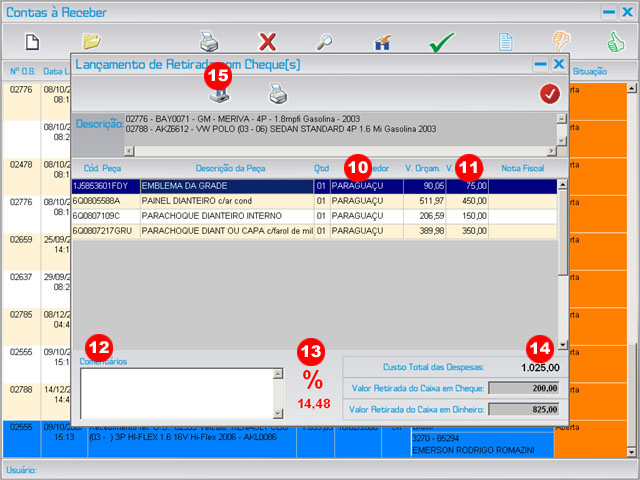The image size is (640, 480).
Task: Click part code 6Q0807217GRU
Action: click(102, 231)
